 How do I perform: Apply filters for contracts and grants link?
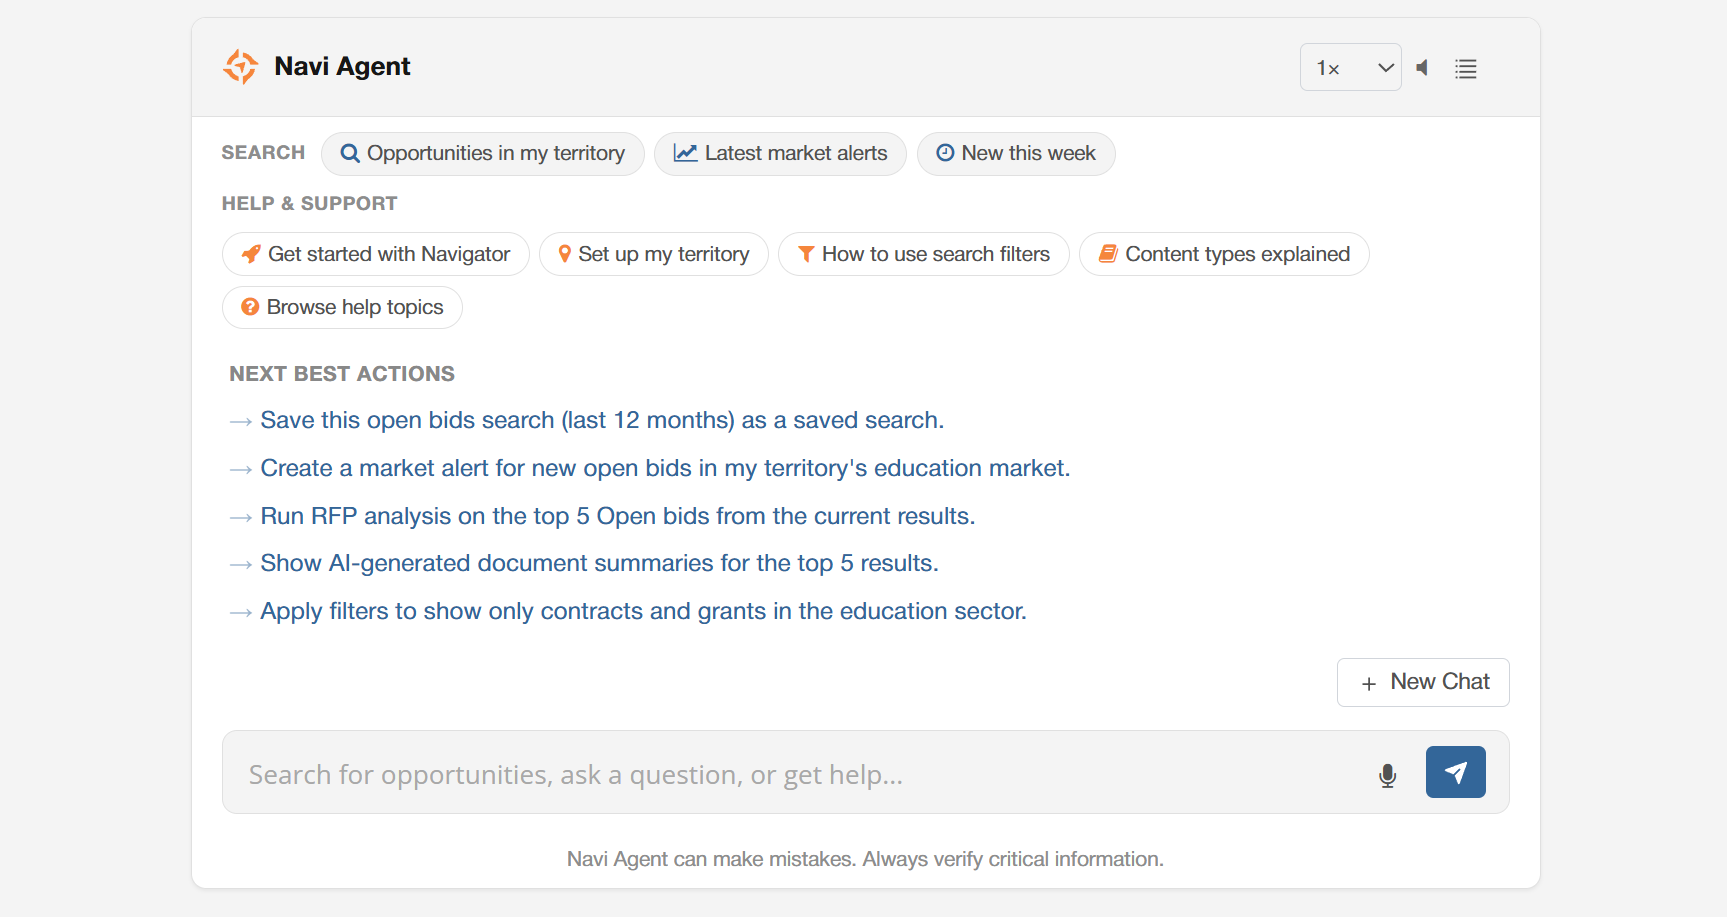643,612
